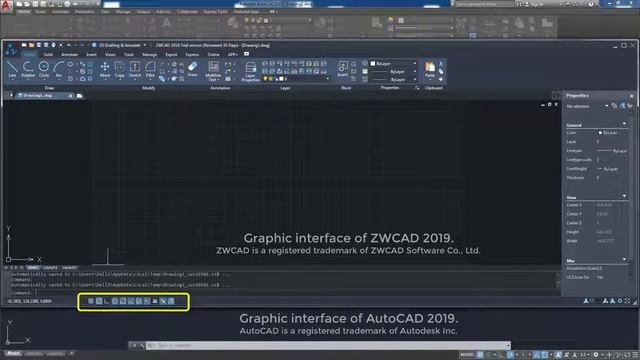Open the Manage ribbon tab in ZWCAD
This screenshot has height=360, width=640.
(149, 54)
